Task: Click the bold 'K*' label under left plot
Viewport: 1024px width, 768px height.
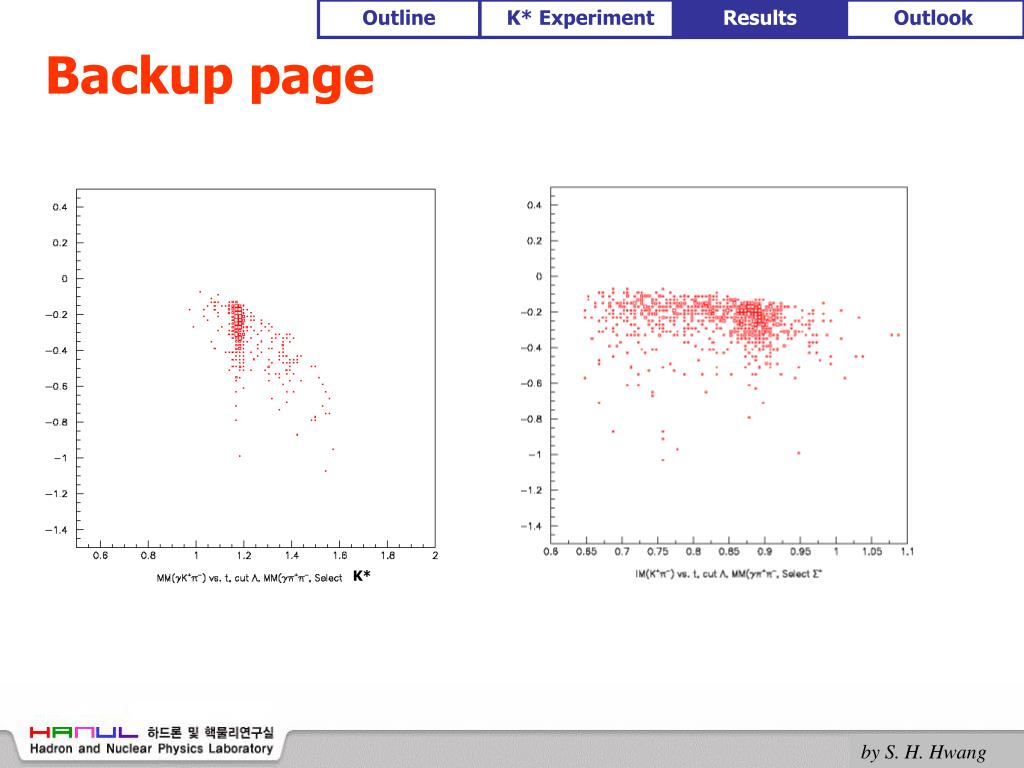Action: pos(362,575)
